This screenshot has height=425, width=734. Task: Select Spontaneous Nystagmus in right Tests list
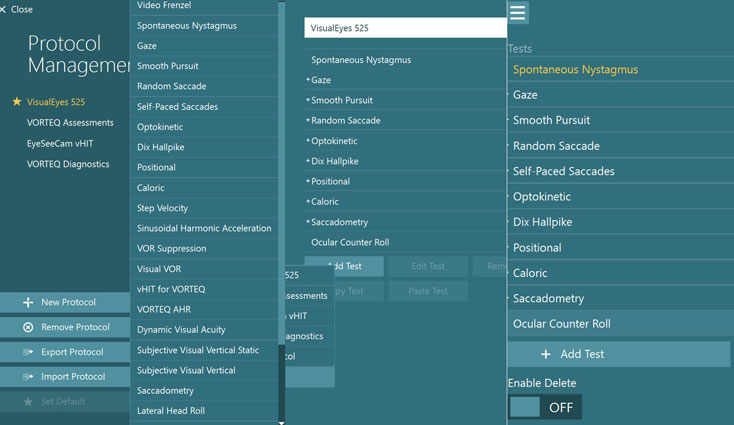click(x=621, y=70)
